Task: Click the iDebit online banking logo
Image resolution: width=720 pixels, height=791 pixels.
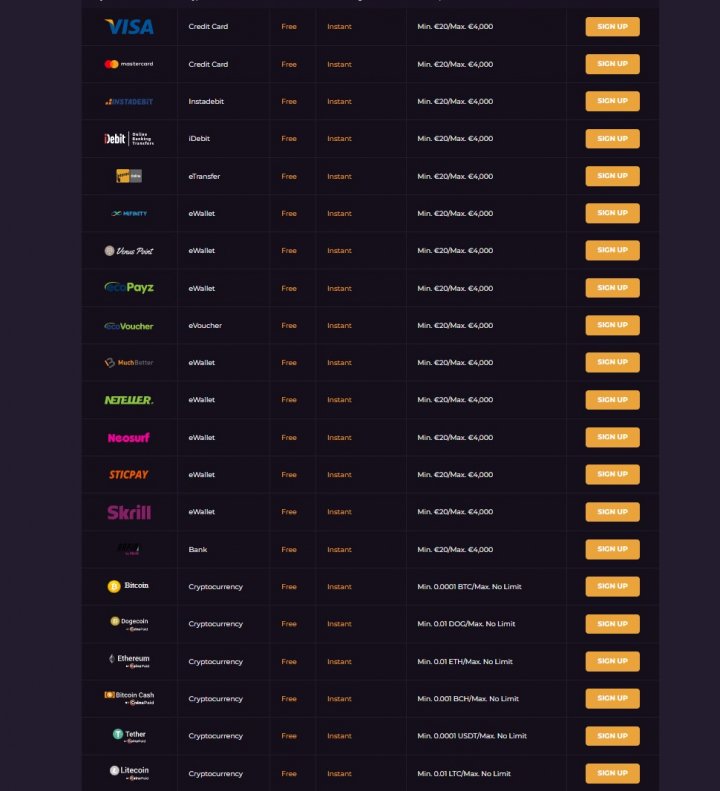Action: (x=129, y=139)
